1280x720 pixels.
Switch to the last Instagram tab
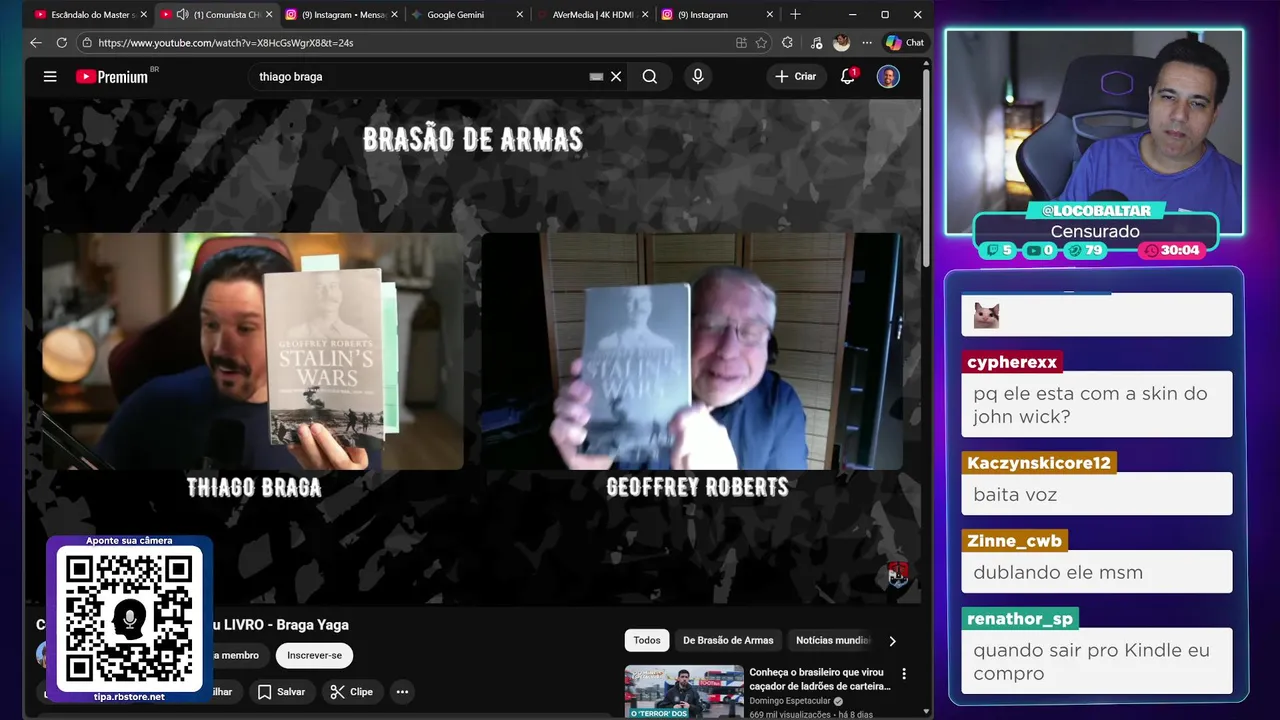(x=717, y=15)
